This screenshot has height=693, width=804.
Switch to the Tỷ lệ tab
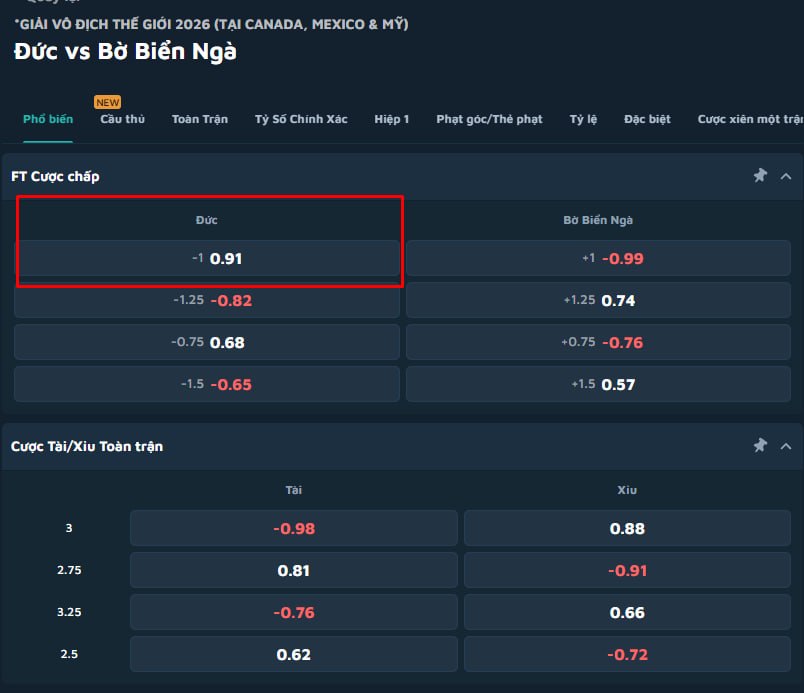click(x=583, y=119)
